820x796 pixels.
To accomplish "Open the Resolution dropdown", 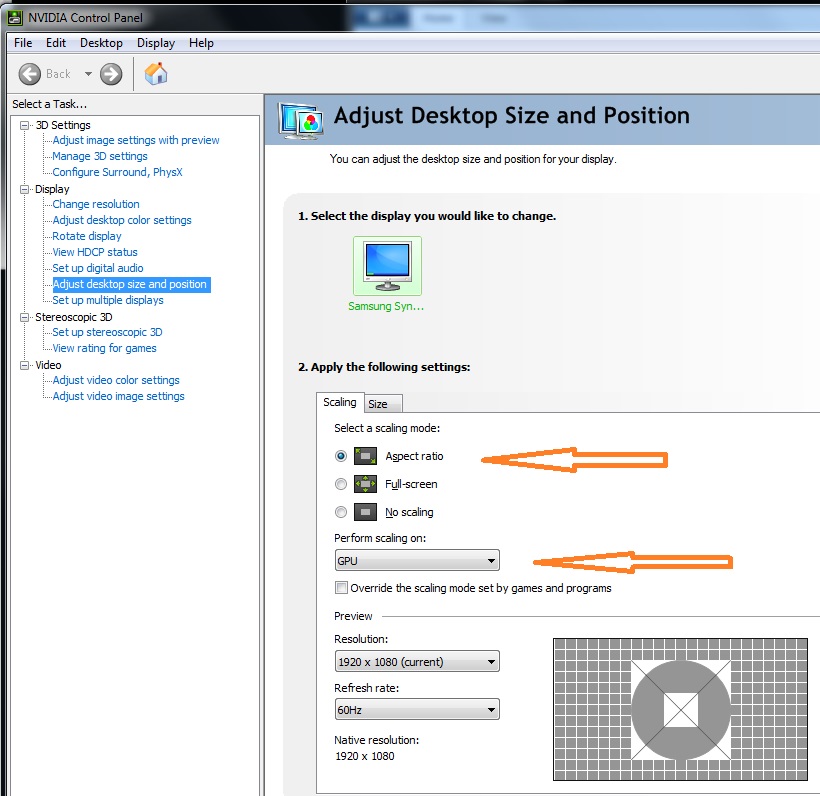I will (417, 661).
